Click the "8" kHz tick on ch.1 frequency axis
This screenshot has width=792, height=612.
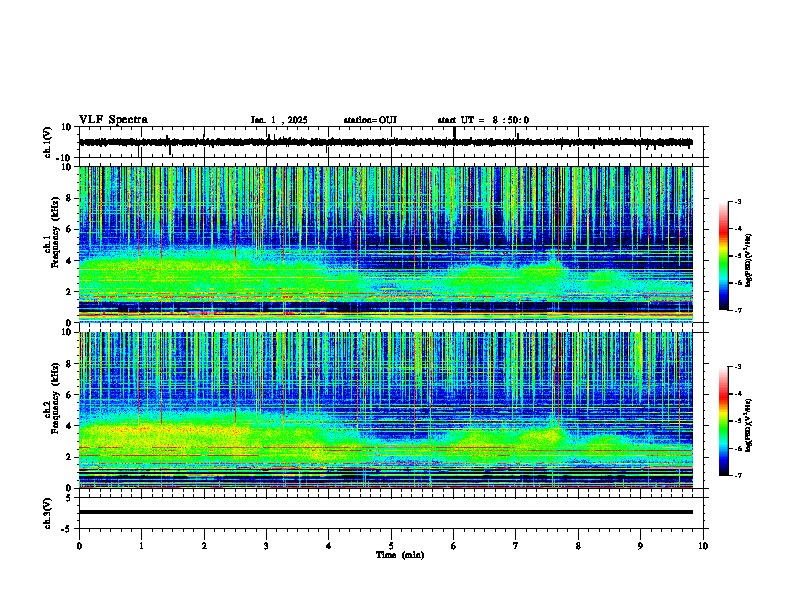coord(70,198)
